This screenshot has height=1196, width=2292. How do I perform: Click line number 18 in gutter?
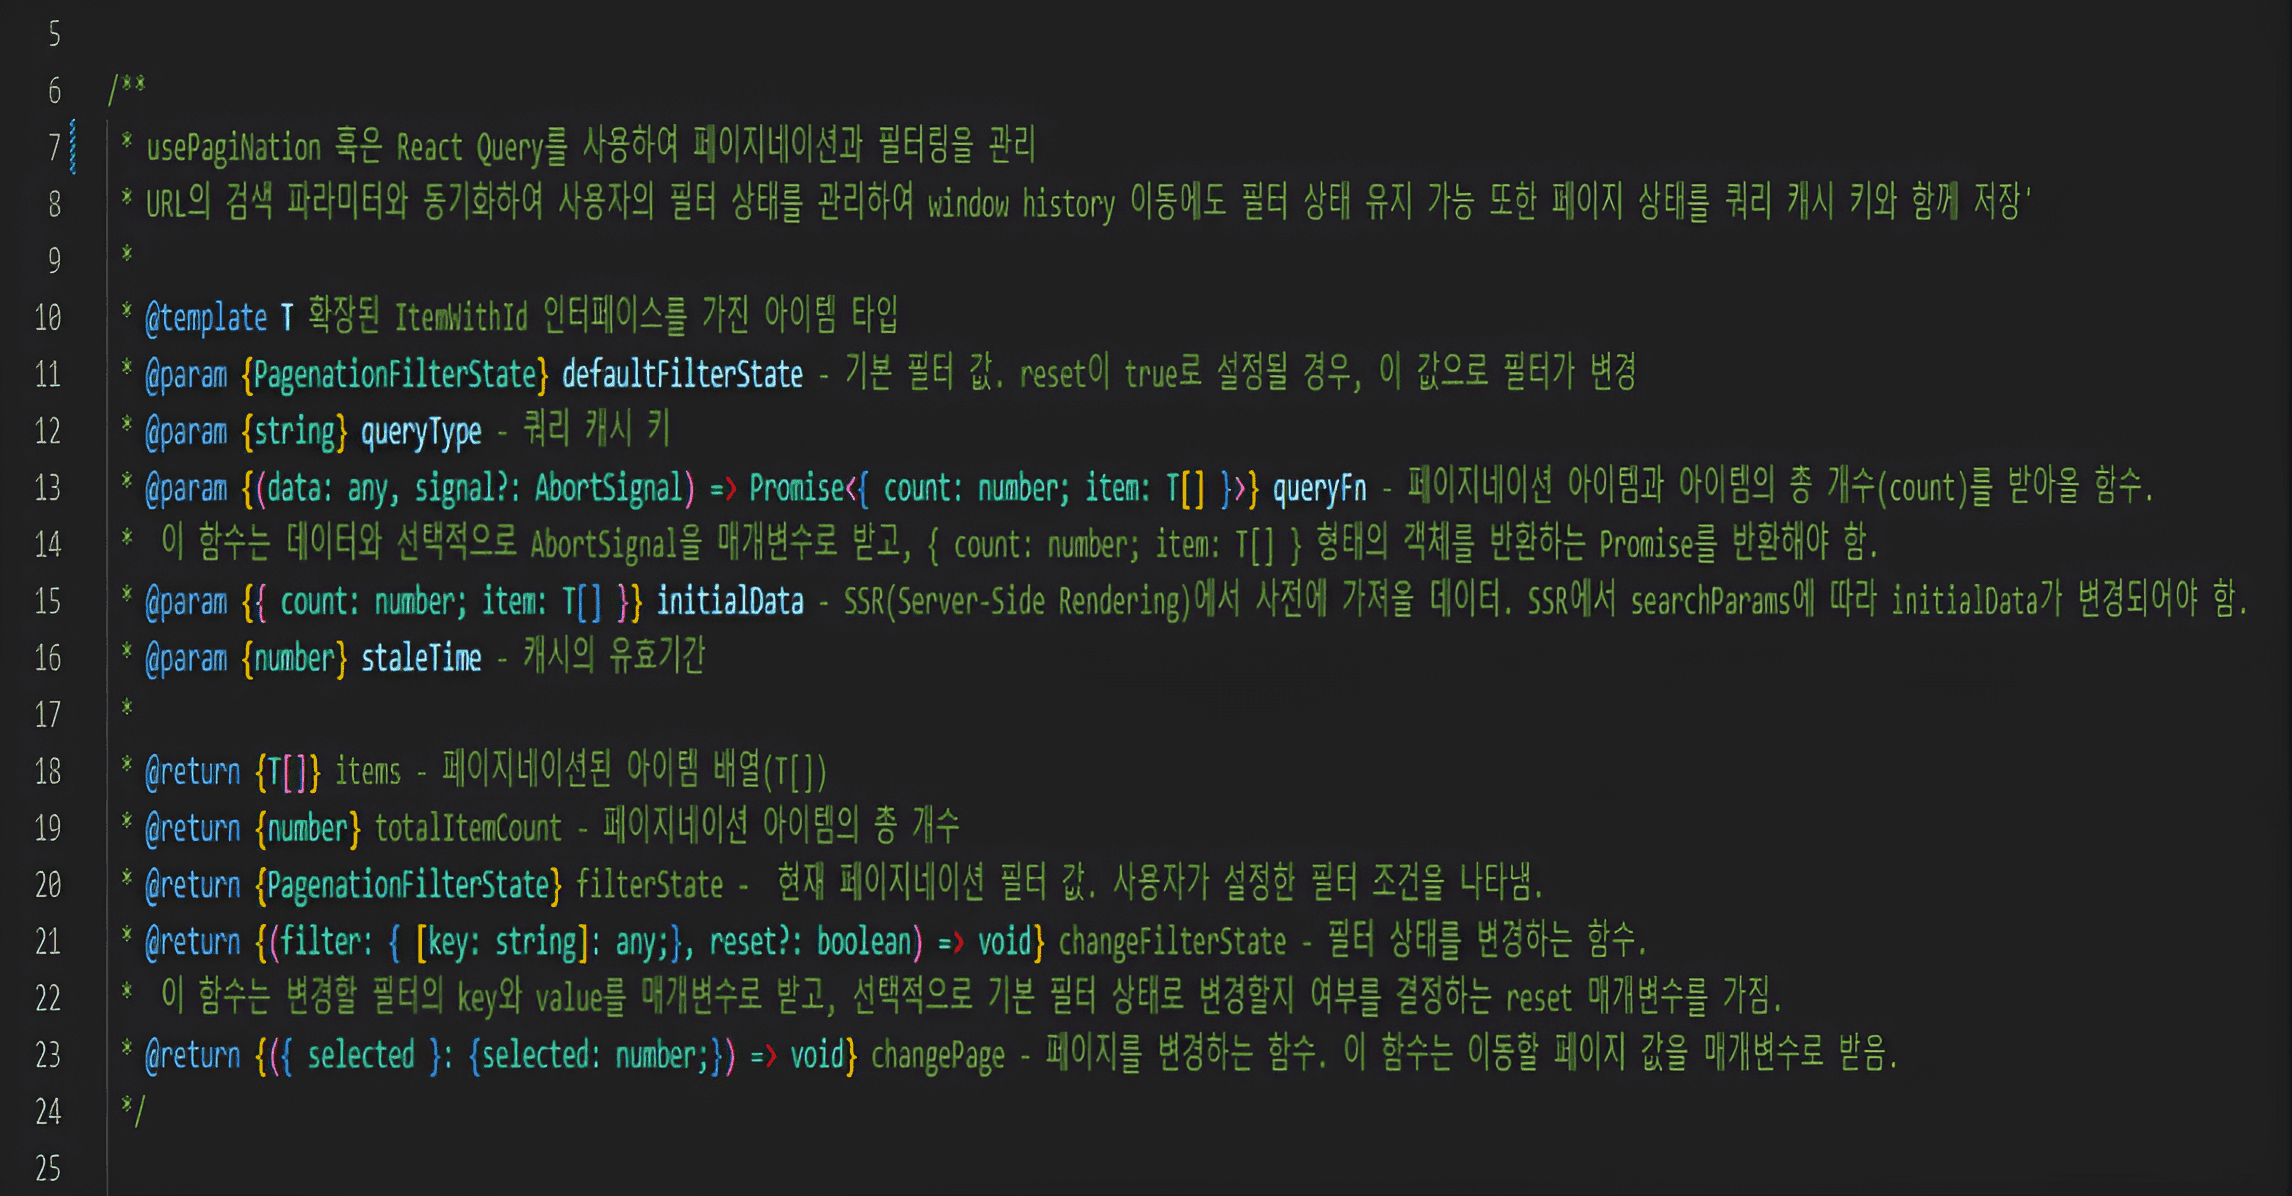pos(47,772)
